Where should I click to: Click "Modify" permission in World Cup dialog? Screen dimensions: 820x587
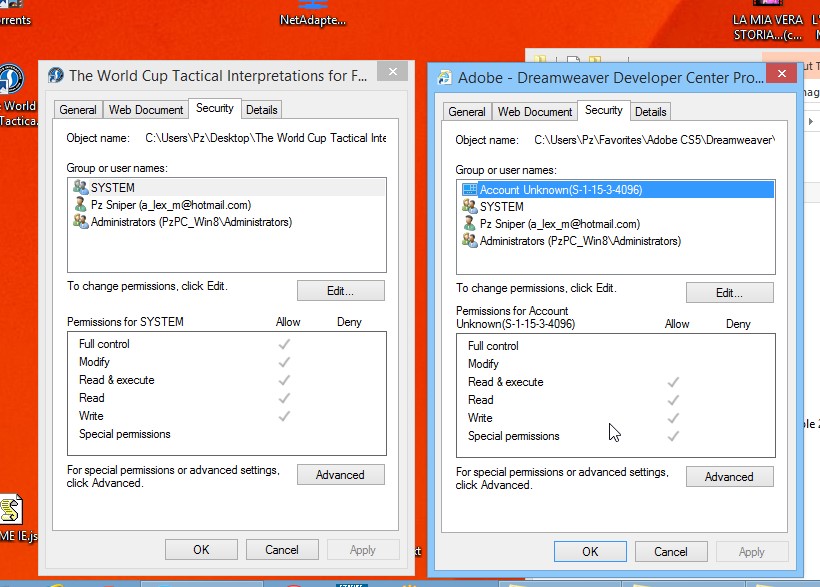click(94, 362)
